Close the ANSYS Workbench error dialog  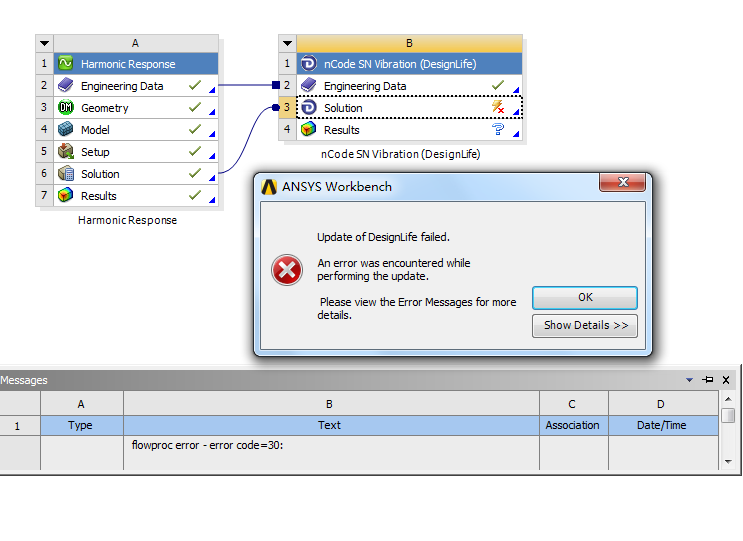623,182
